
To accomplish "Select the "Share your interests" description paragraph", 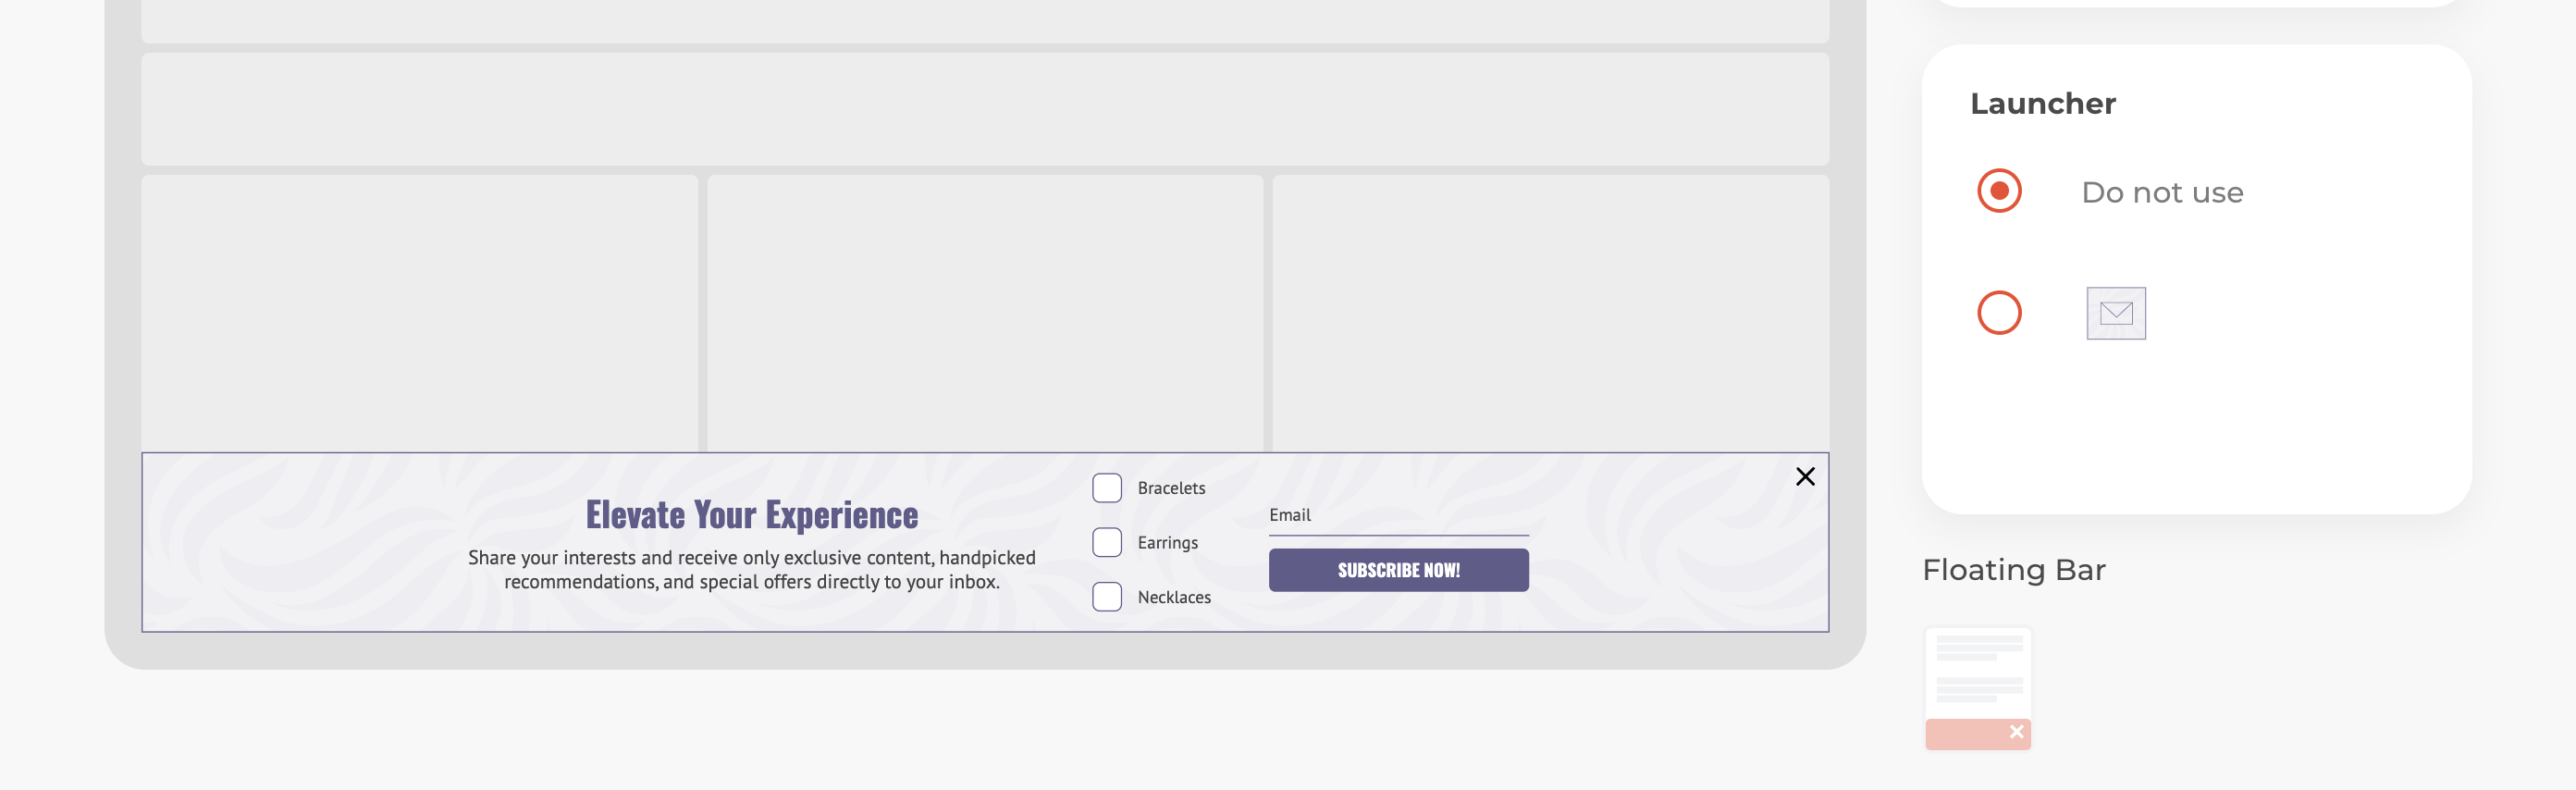I will (751, 570).
